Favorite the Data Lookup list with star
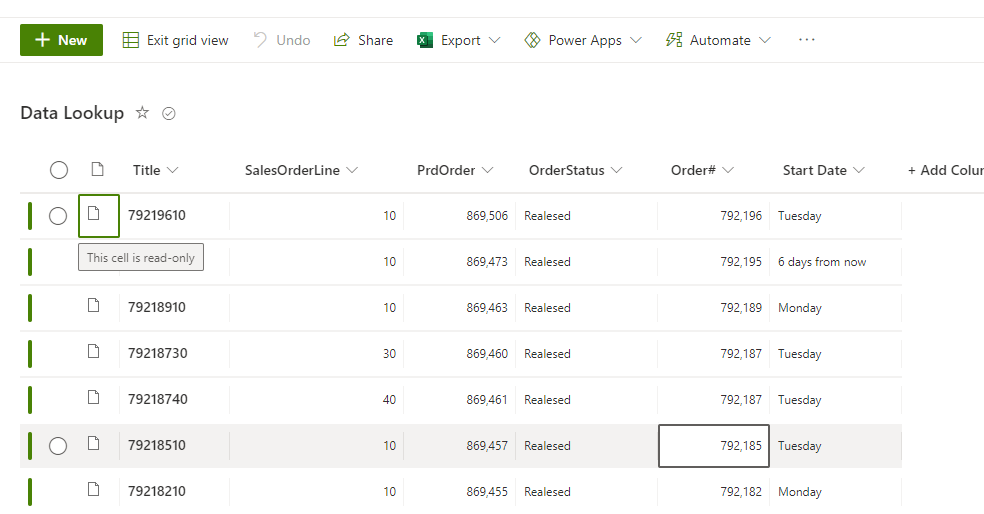984x514 pixels. [x=142, y=112]
